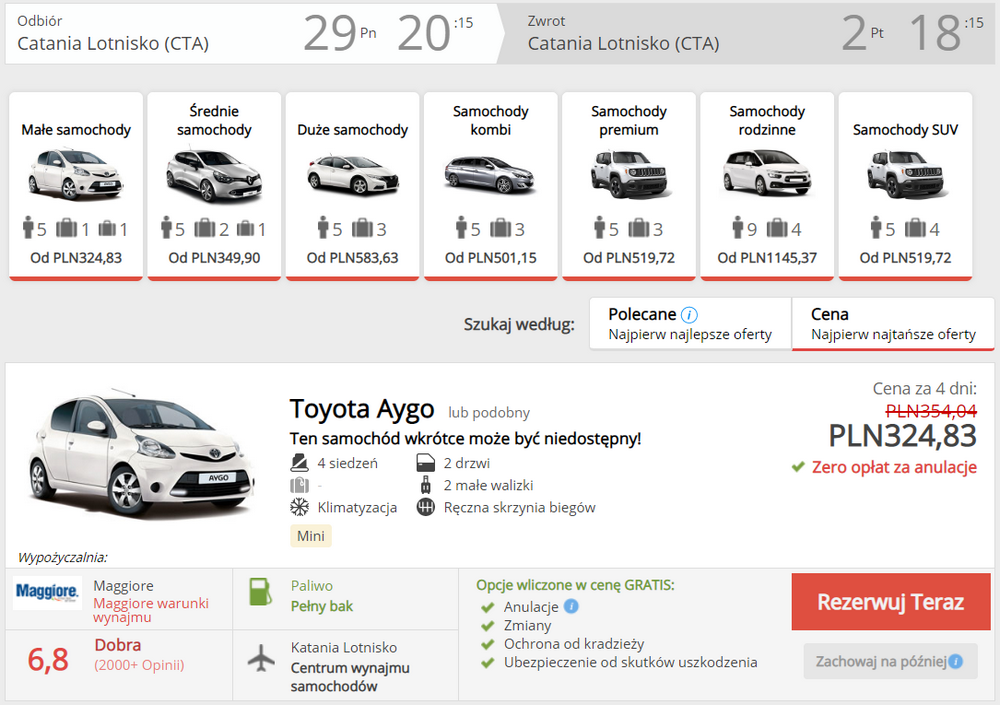This screenshot has width=1000, height=705.
Task: Click the return time 18:15
Action: [x=947, y=33]
